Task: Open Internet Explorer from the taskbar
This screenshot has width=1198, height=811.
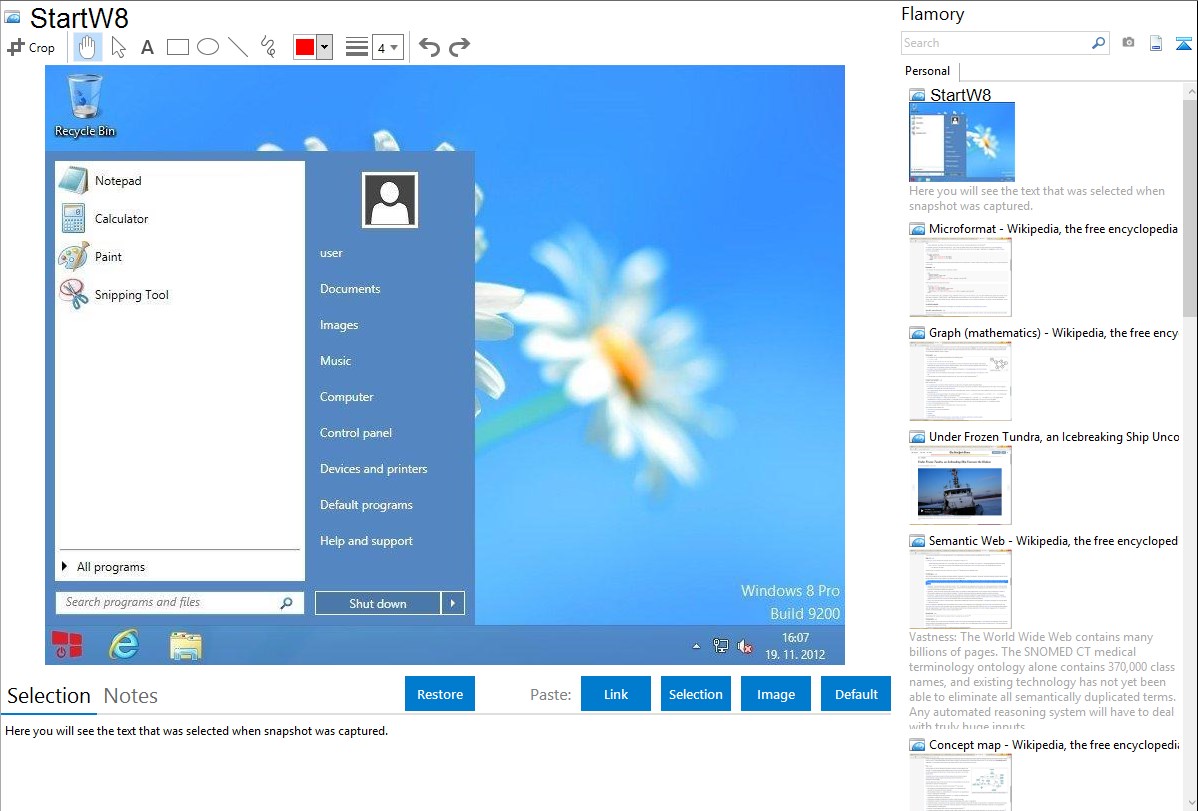Action: coord(124,645)
